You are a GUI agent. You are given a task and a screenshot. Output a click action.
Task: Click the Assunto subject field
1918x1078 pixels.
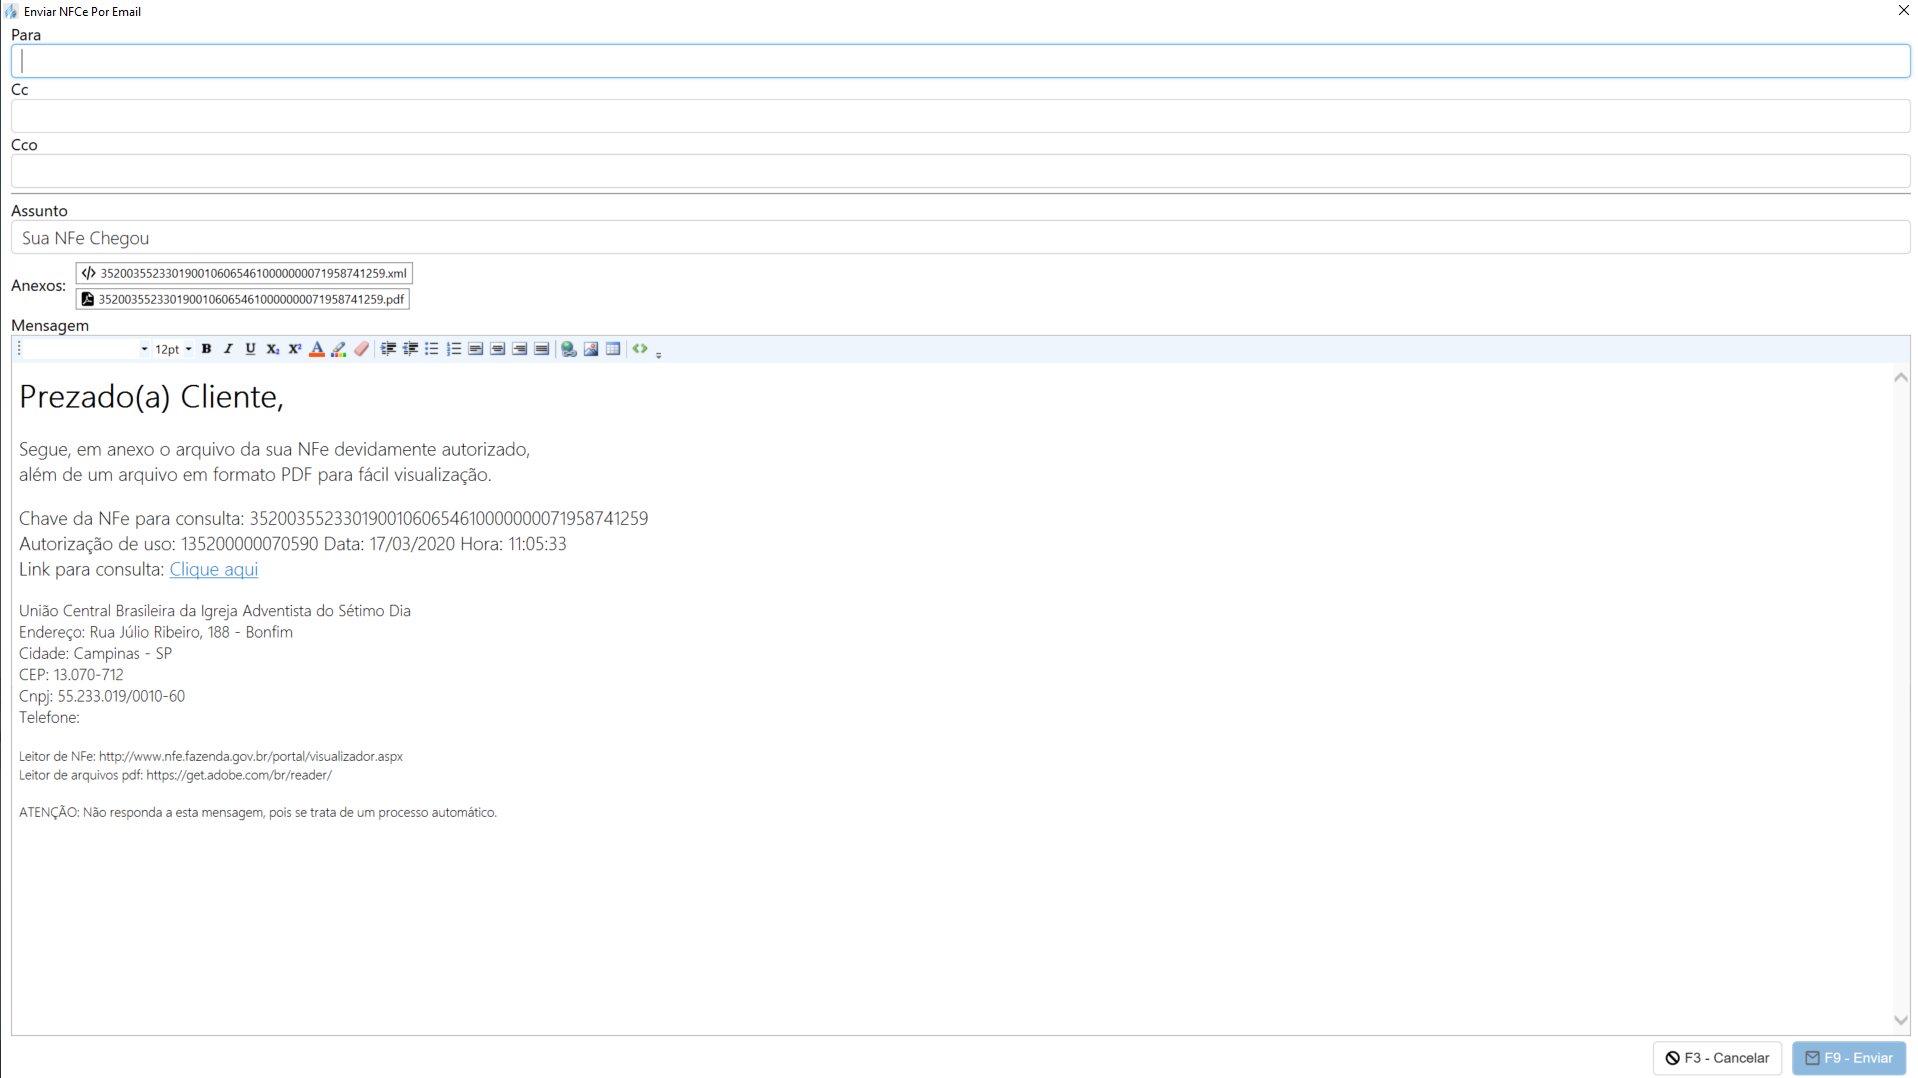pos(960,238)
